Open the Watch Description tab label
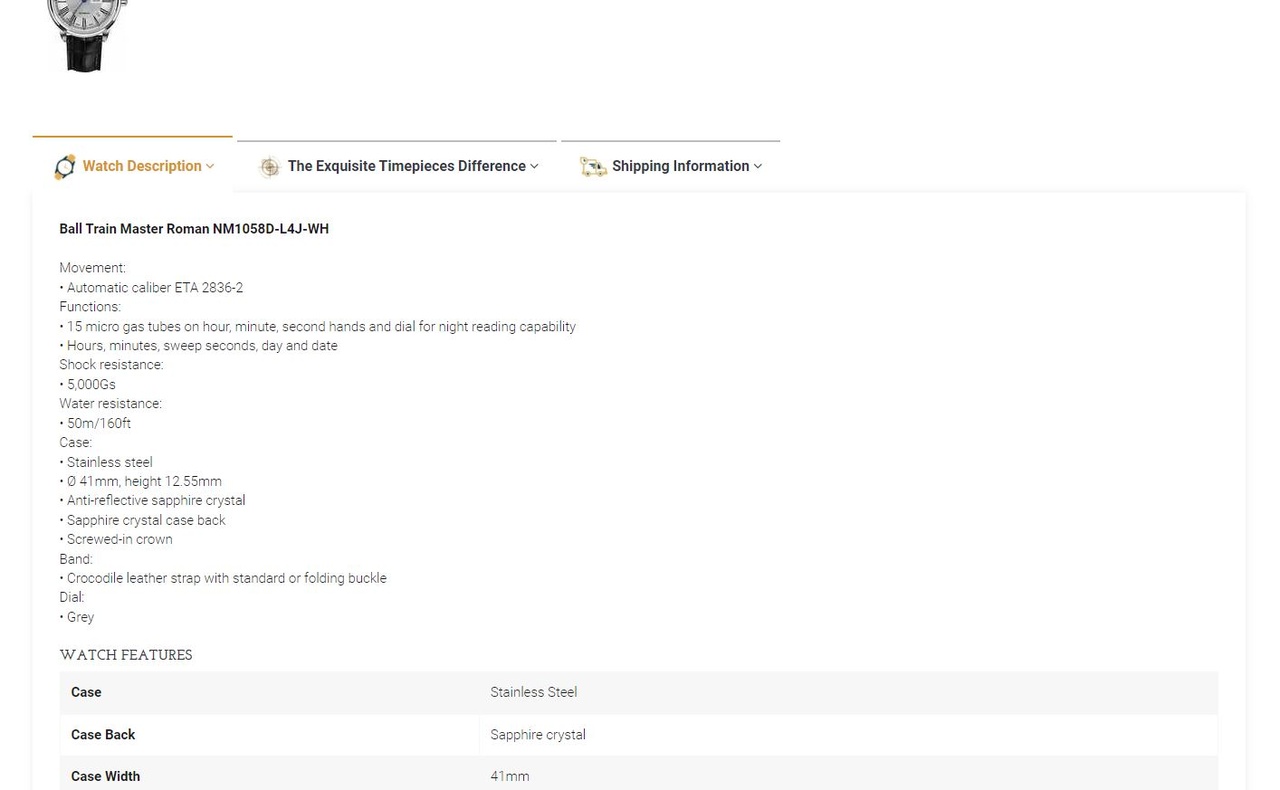The width and height of the screenshot is (1280, 790). pyautogui.click(x=142, y=166)
